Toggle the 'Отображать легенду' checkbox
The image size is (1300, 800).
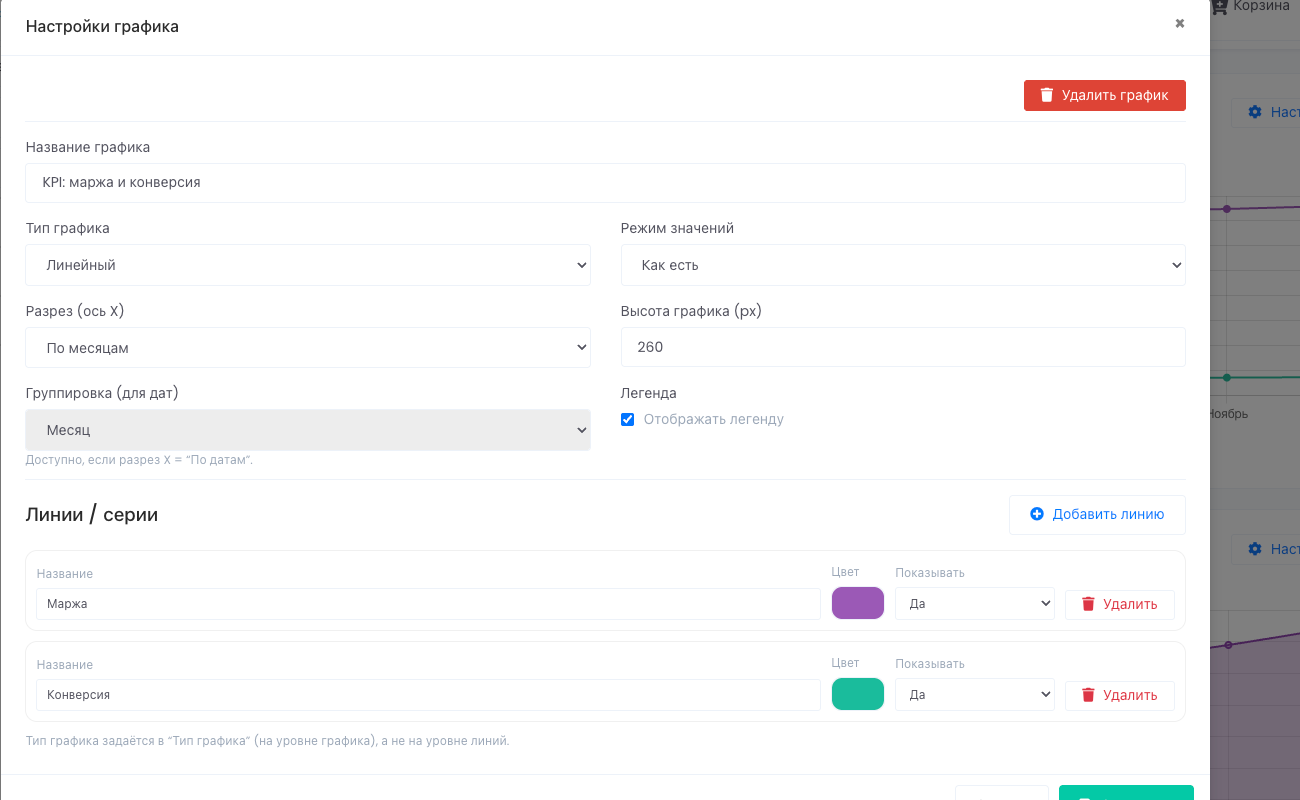pyautogui.click(x=627, y=419)
